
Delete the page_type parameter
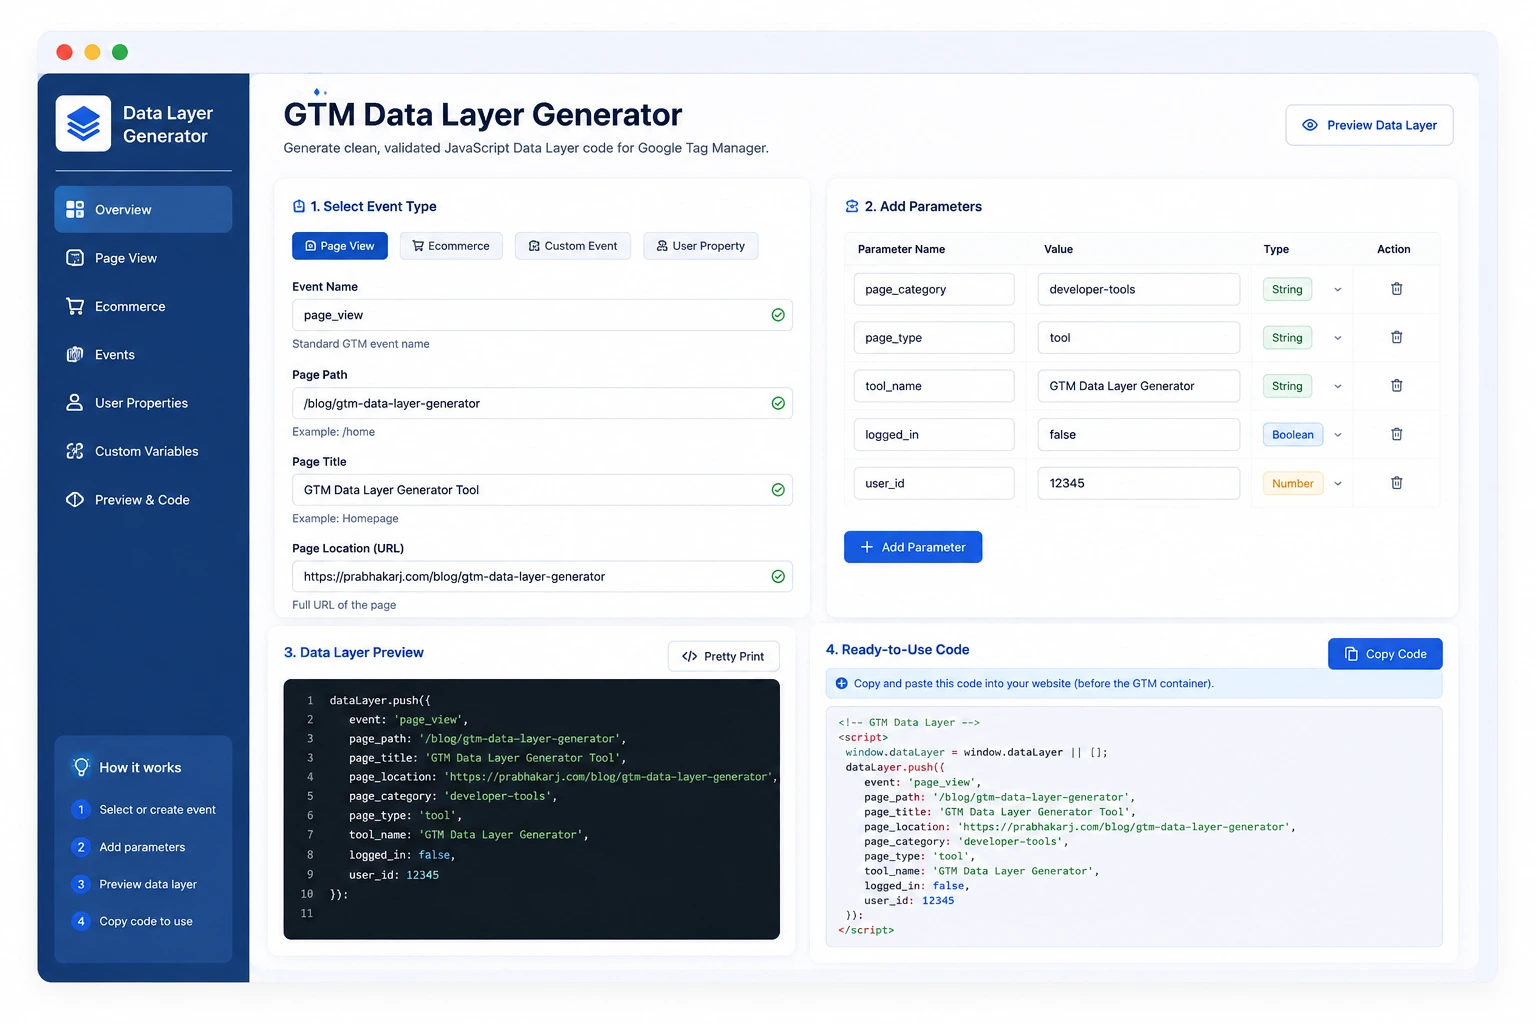(1397, 337)
